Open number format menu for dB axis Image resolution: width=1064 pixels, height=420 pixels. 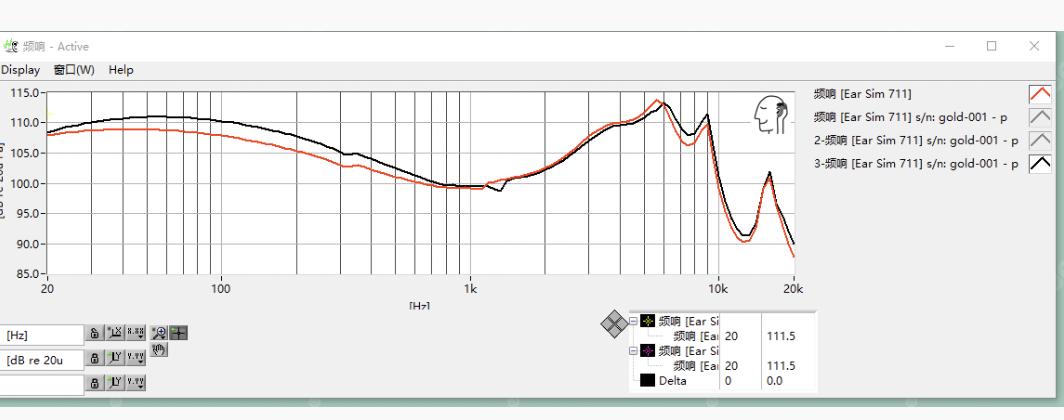click(136, 358)
